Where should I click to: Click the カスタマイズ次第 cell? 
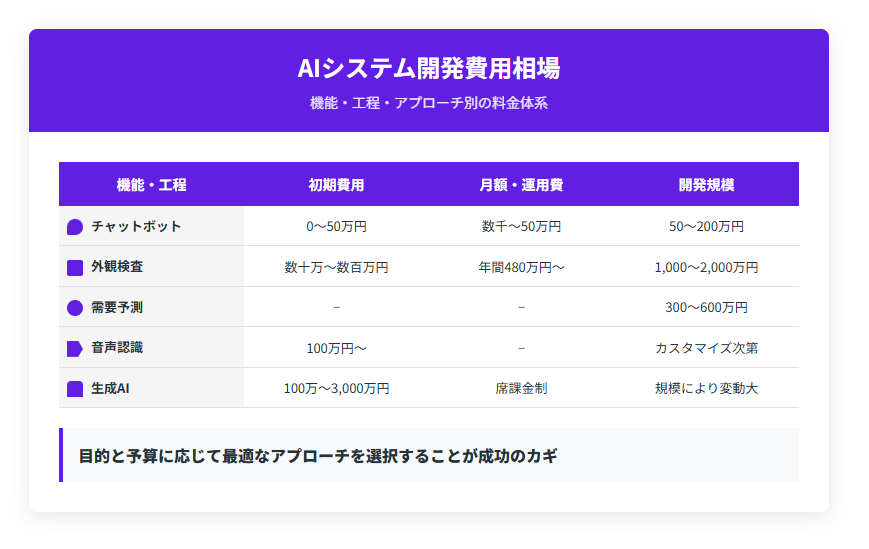[x=706, y=349]
